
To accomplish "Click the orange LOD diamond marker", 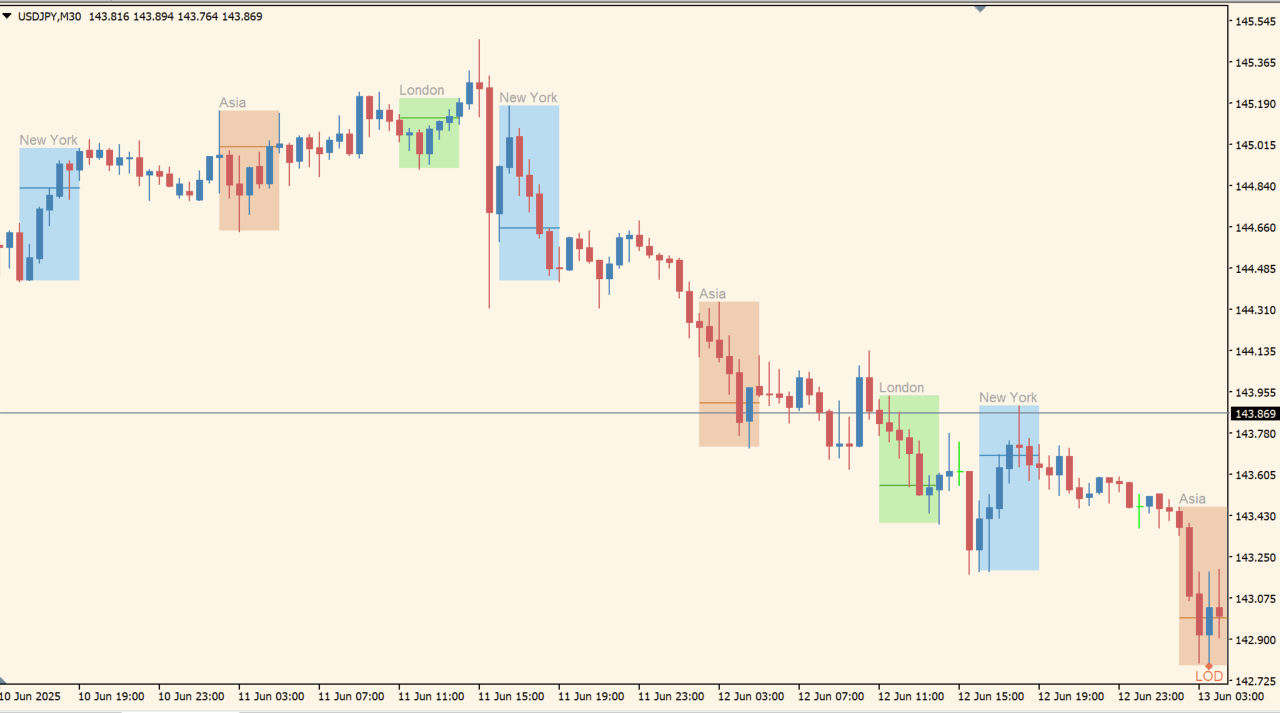I will coord(1209,666).
